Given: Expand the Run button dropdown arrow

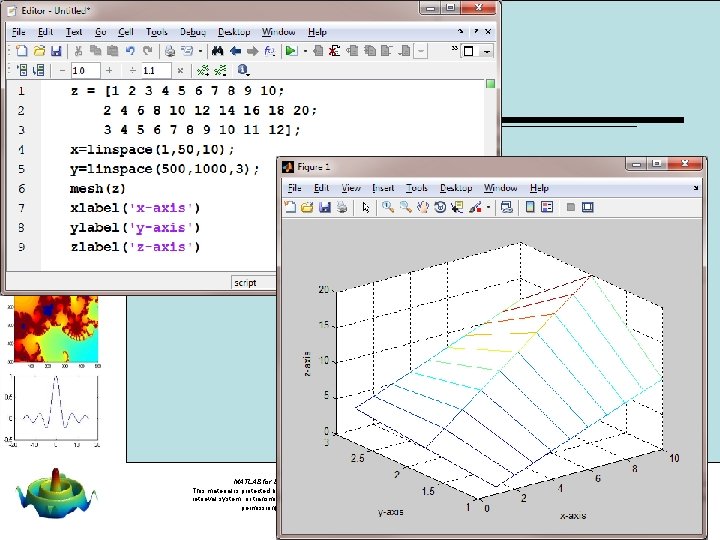Looking at the screenshot, I should [x=305, y=51].
